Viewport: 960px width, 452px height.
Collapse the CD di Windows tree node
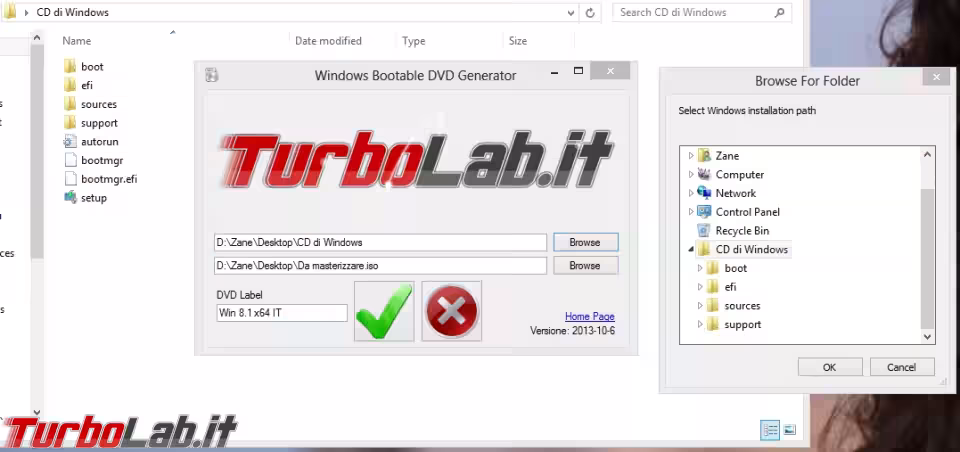click(691, 250)
